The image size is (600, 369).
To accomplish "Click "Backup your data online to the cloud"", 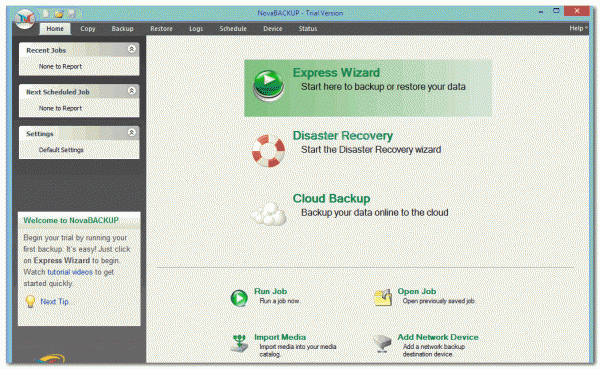I will pyautogui.click(x=375, y=212).
